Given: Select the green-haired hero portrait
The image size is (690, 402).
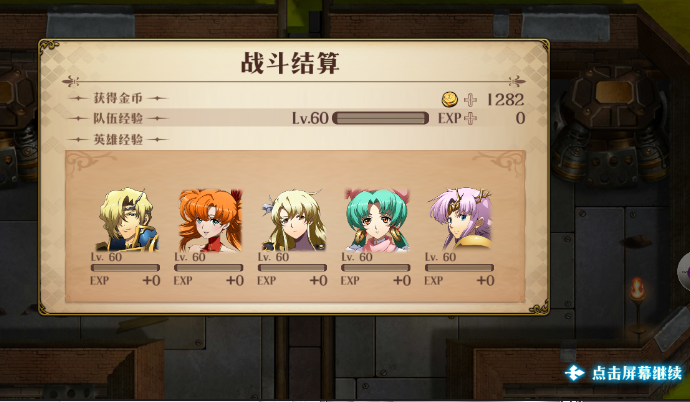Looking at the screenshot, I should coord(378,219).
